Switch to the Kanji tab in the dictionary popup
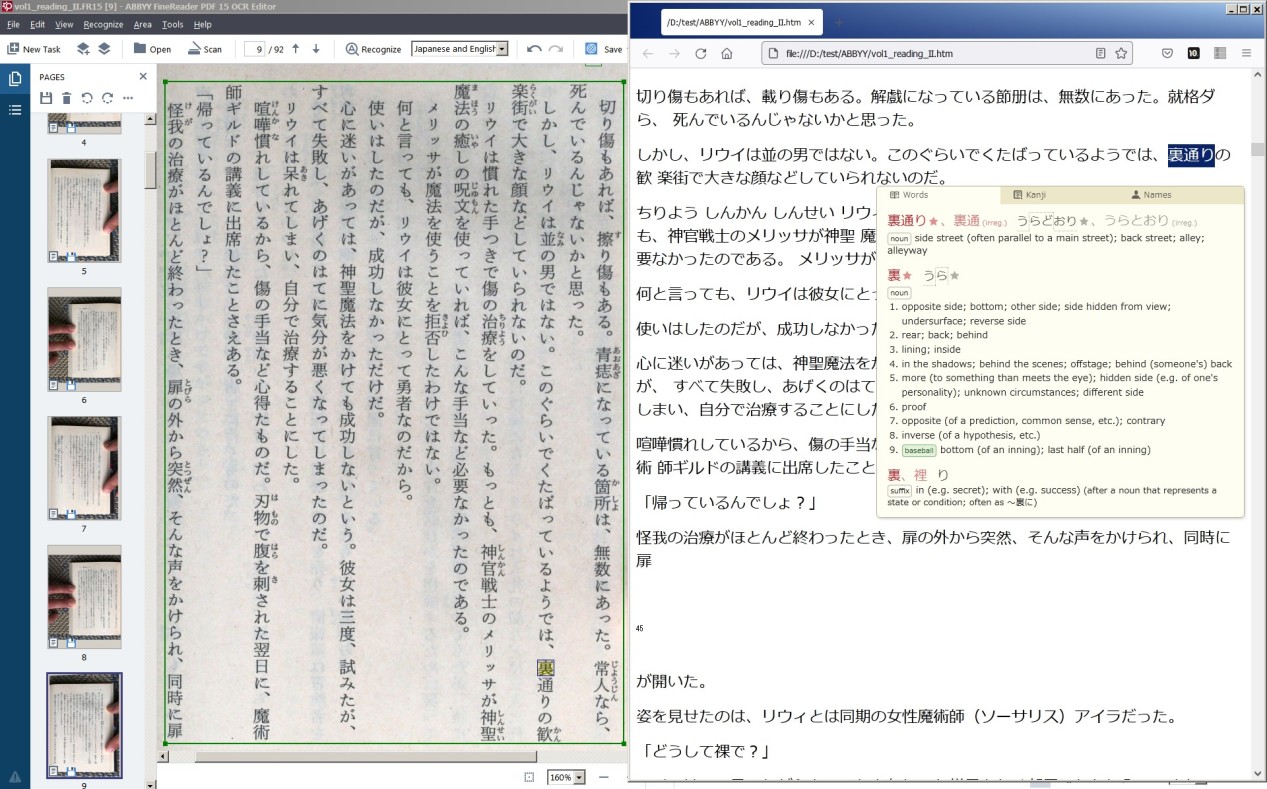This screenshot has height=789, width=1267. [x=1029, y=195]
